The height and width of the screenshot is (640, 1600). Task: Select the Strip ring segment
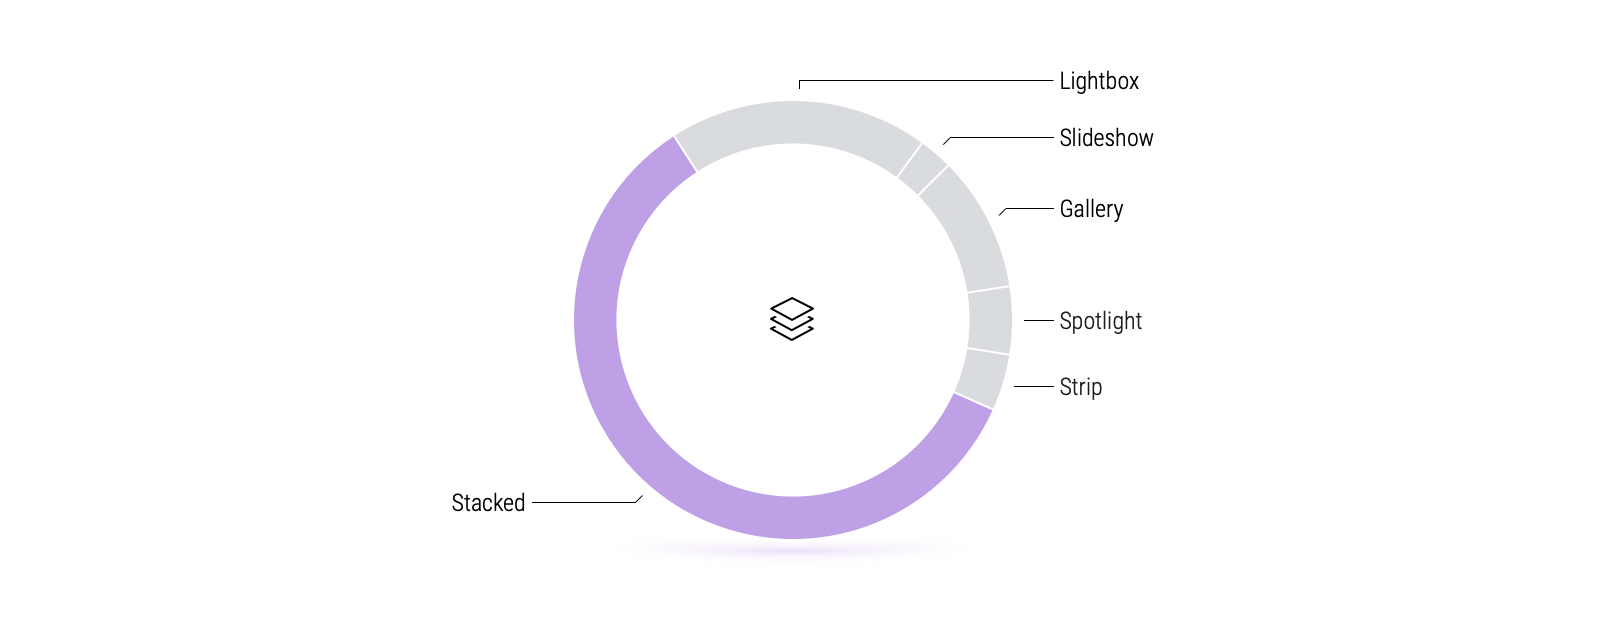click(x=982, y=378)
